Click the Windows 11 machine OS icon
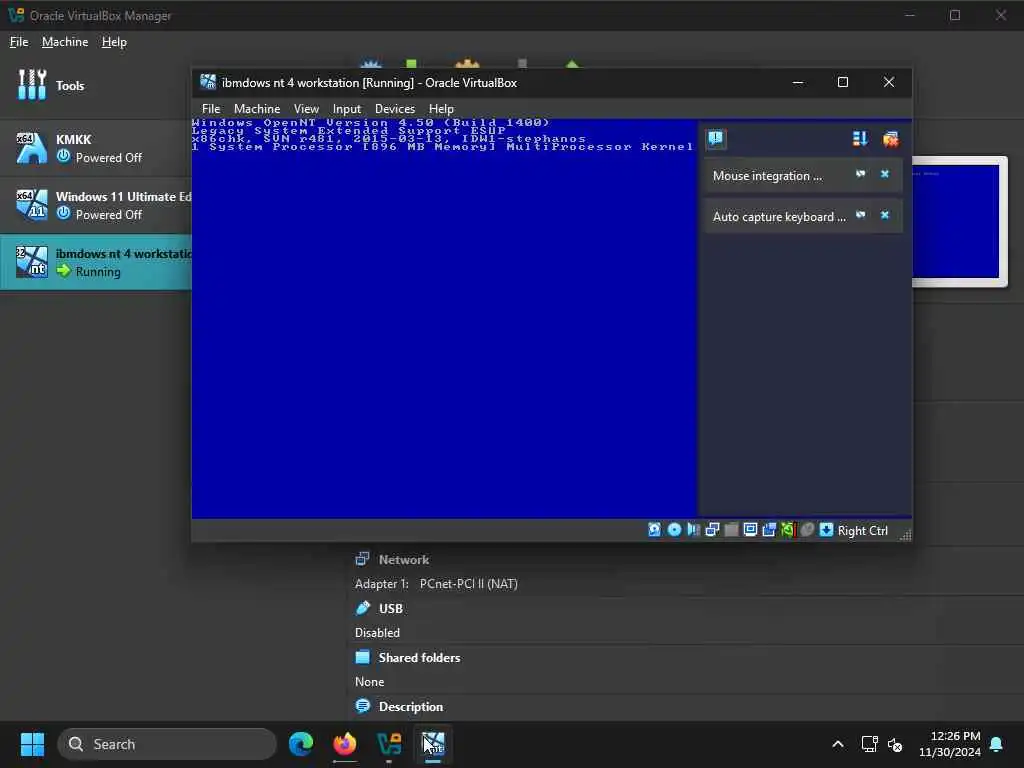The width and height of the screenshot is (1024, 768). 31,204
